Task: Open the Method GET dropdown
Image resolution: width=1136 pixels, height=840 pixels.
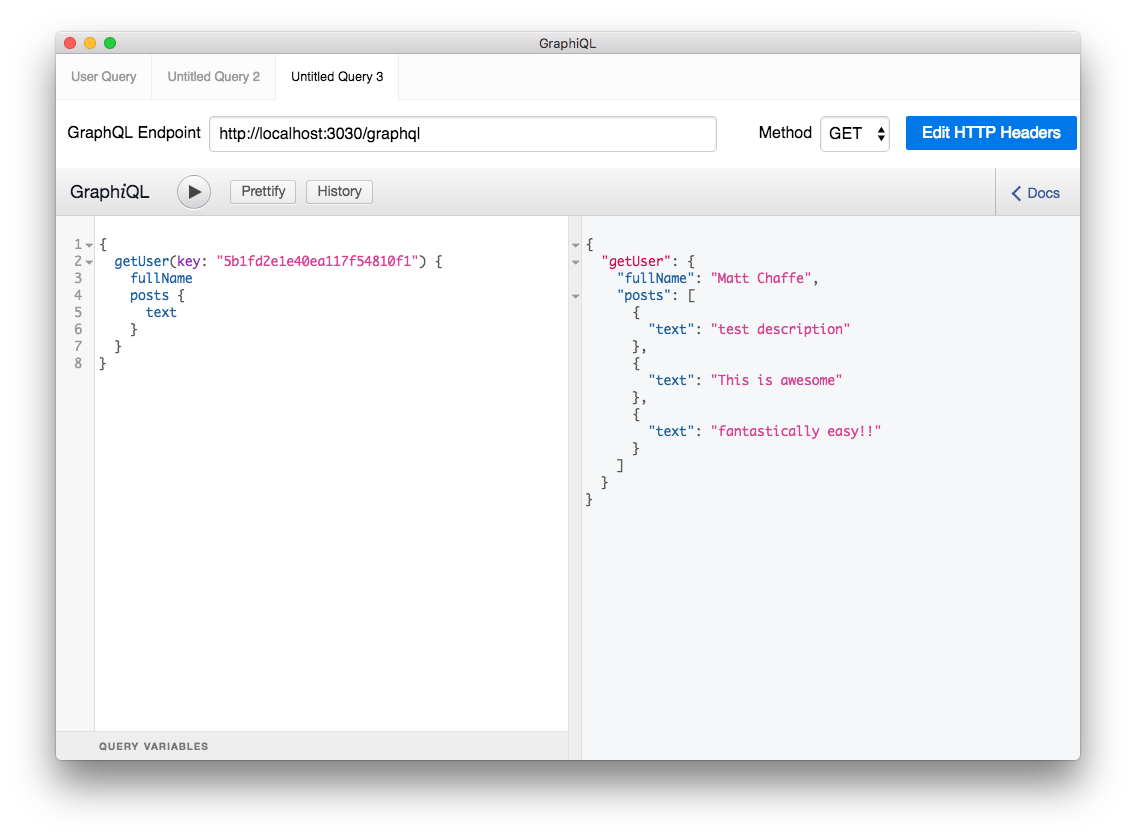Action: (855, 133)
